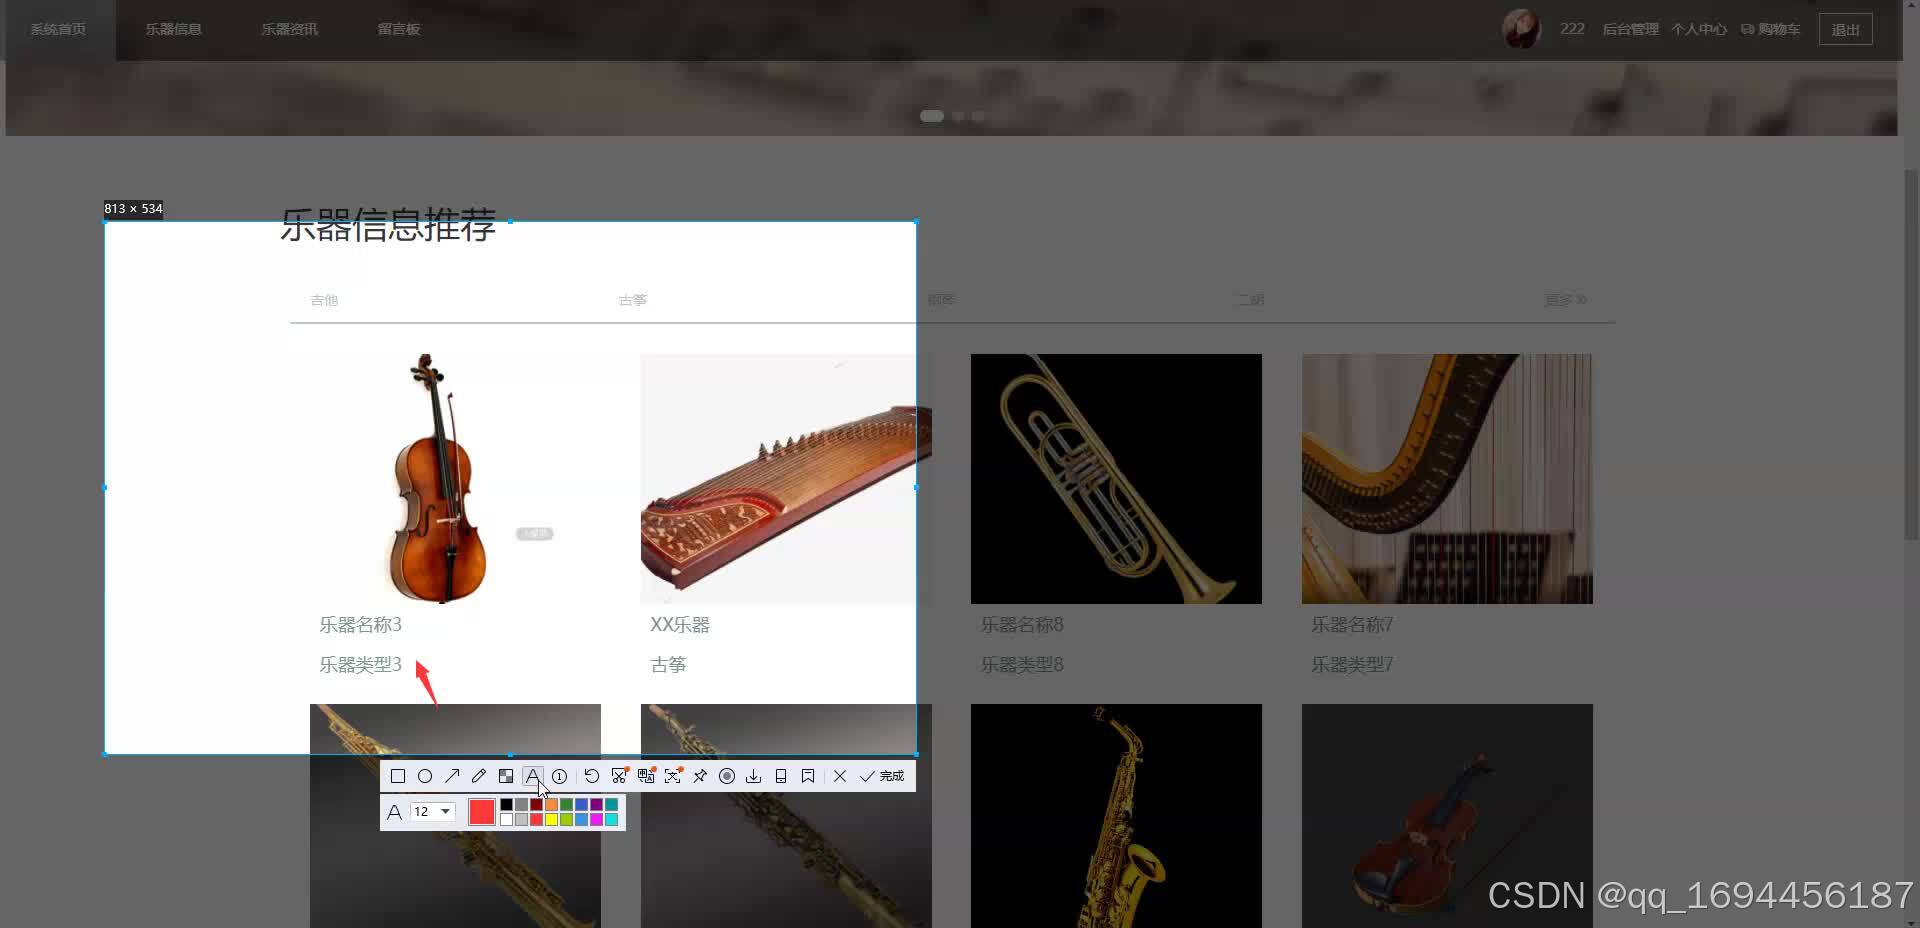1920x928 pixels.
Task: Select the text annotation tool
Action: click(533, 776)
